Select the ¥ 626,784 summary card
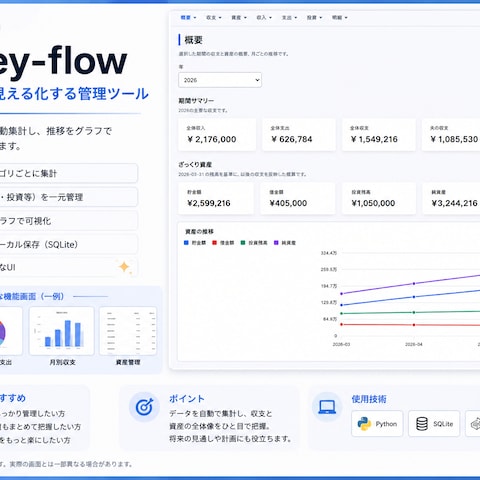Screen dimensions: 480x480 point(299,135)
